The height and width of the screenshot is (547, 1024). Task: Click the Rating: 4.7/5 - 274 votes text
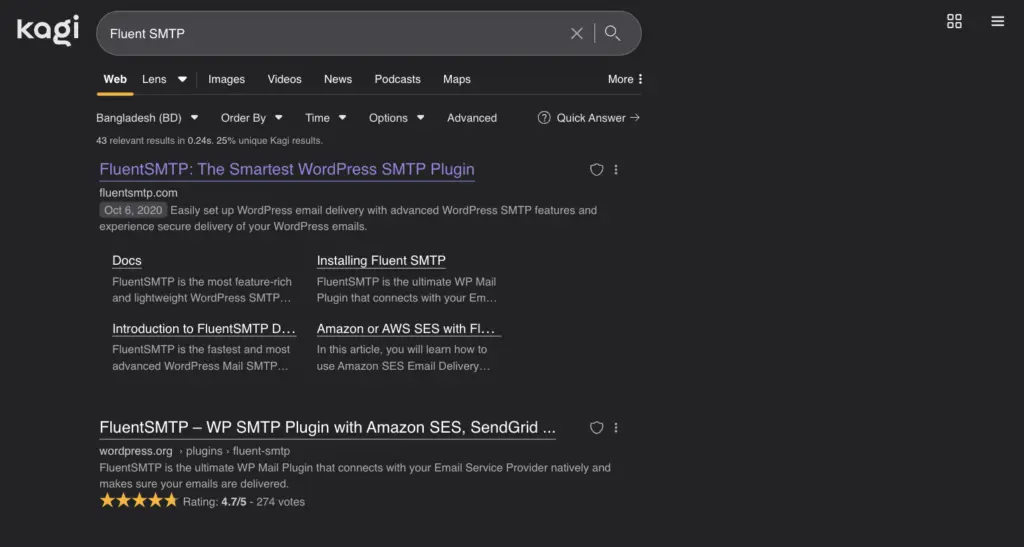tap(244, 502)
